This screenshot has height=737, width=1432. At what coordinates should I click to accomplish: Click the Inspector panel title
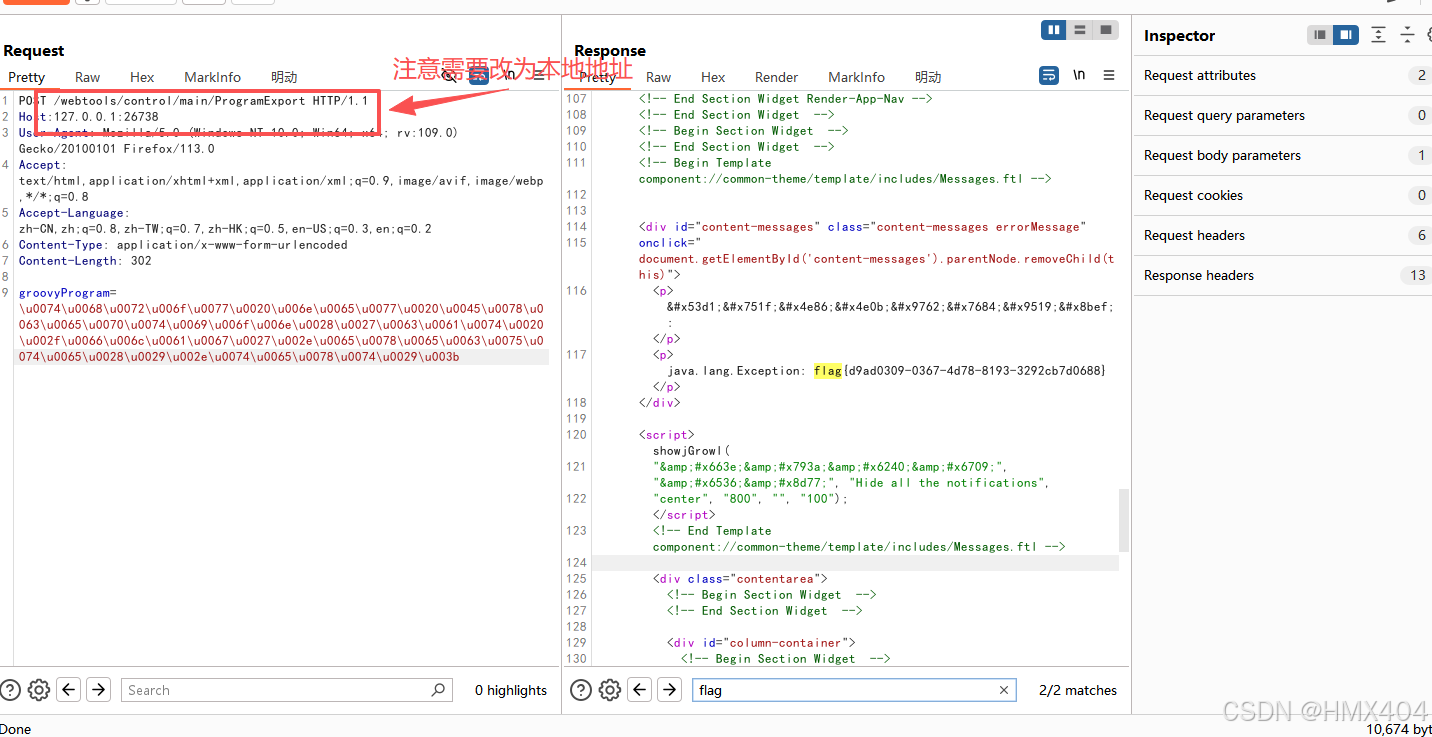click(1180, 35)
